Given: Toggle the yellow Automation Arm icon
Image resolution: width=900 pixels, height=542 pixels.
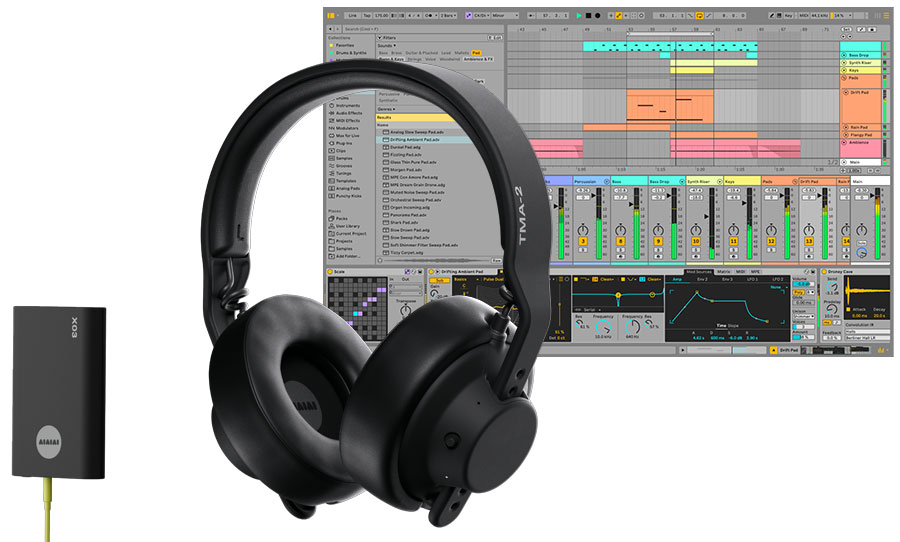Looking at the screenshot, I should point(619,16).
